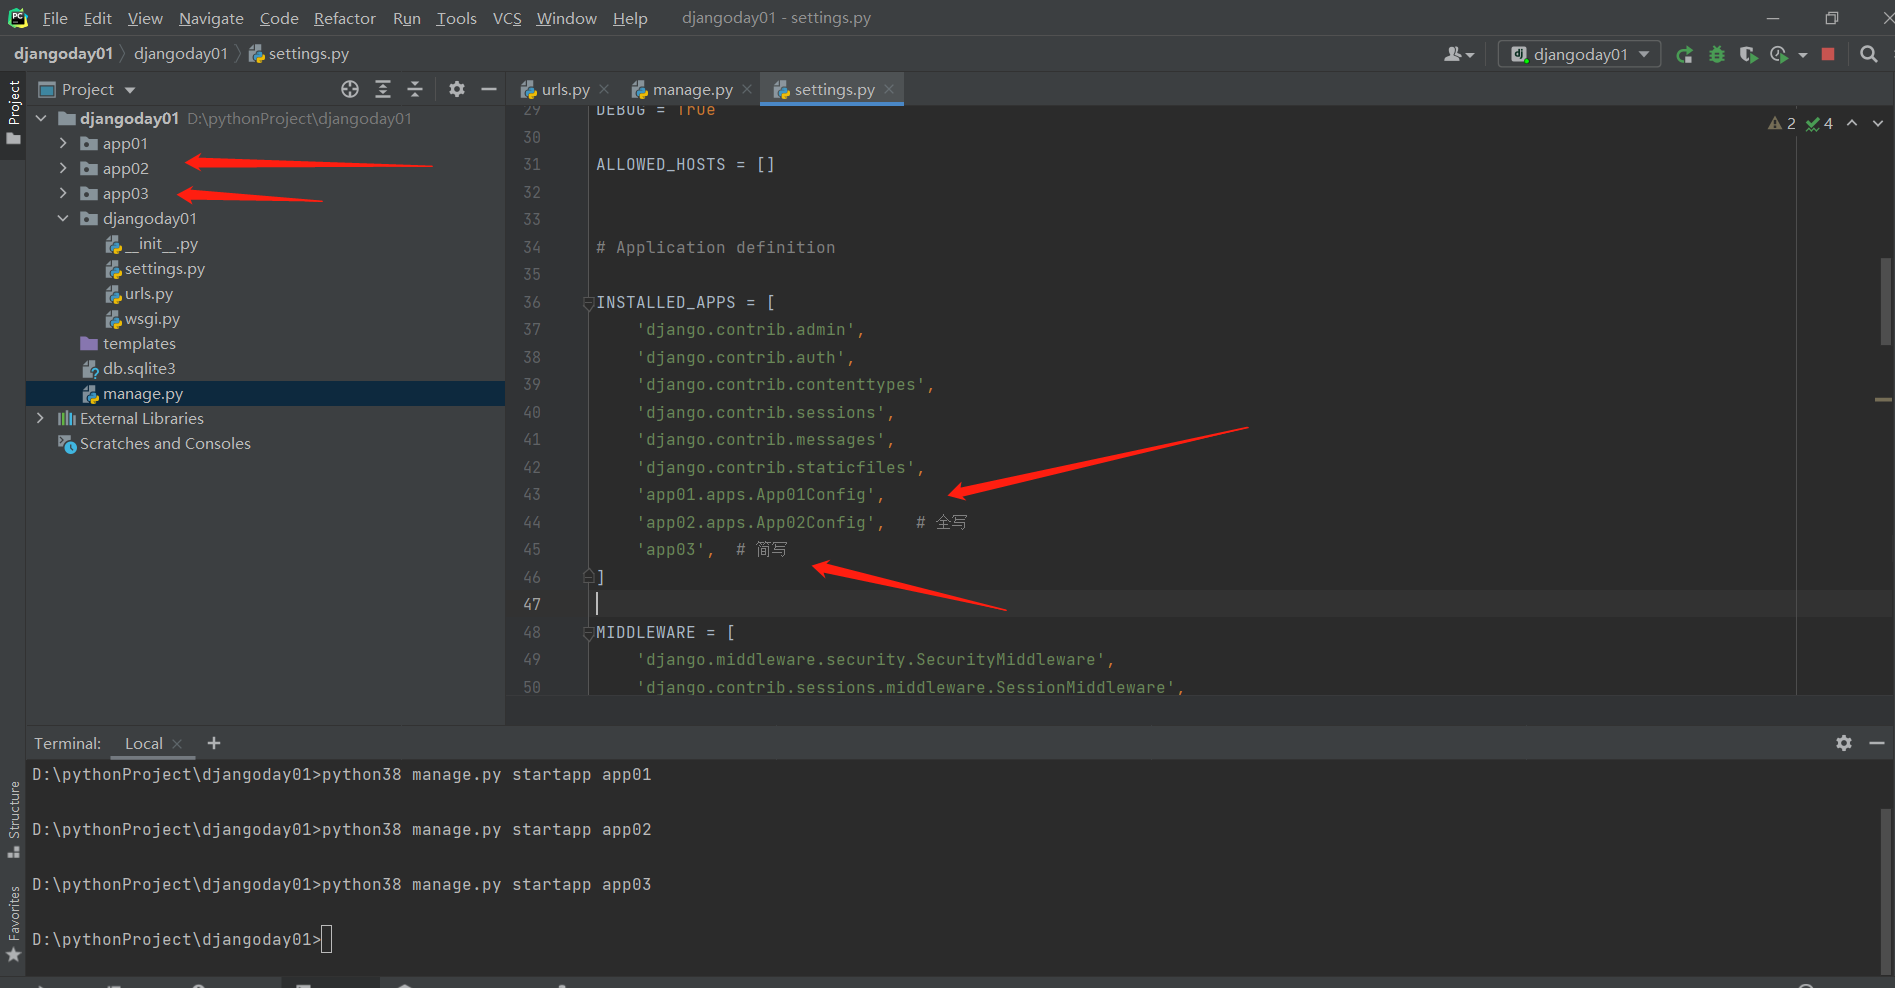Collapse all items in Project panel
Viewport: 1895px width, 988px height.
point(415,90)
